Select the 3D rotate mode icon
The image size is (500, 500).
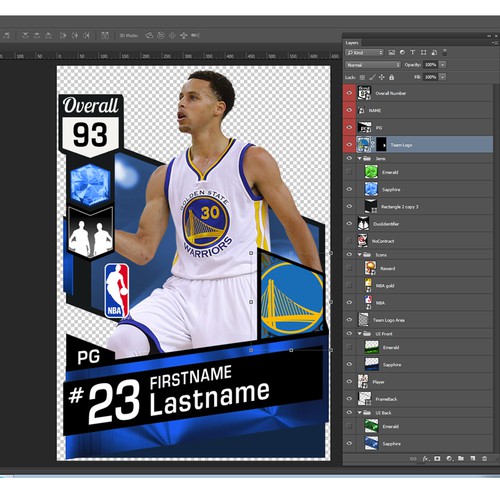(149, 35)
